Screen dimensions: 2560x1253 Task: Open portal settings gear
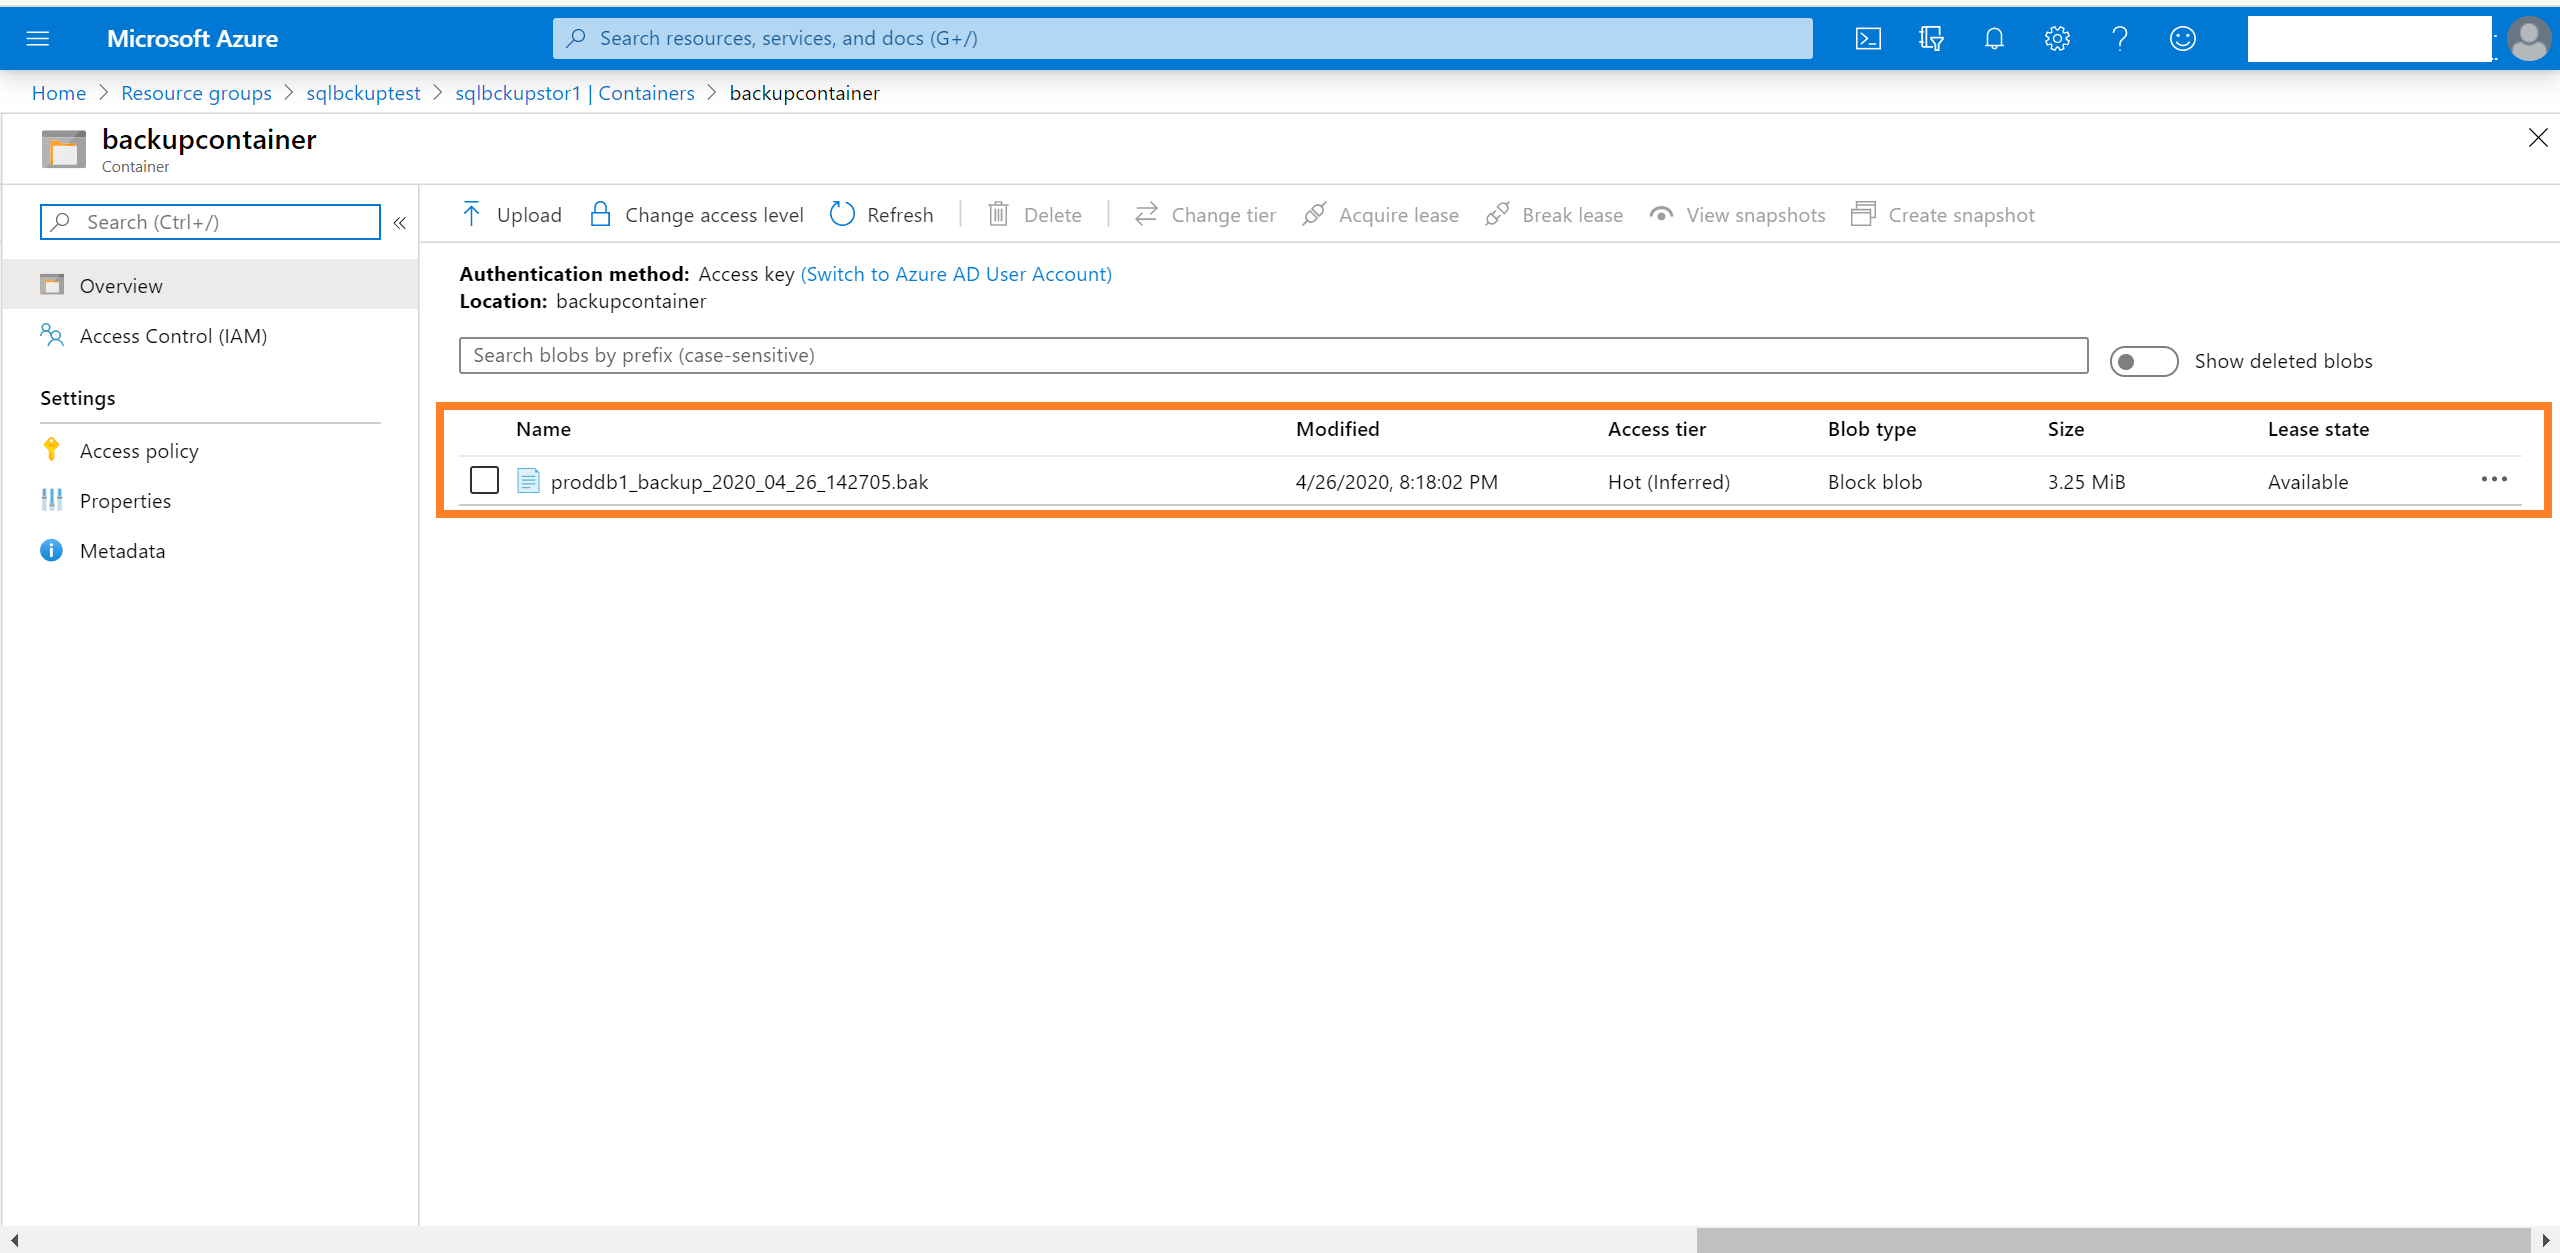tap(2057, 39)
